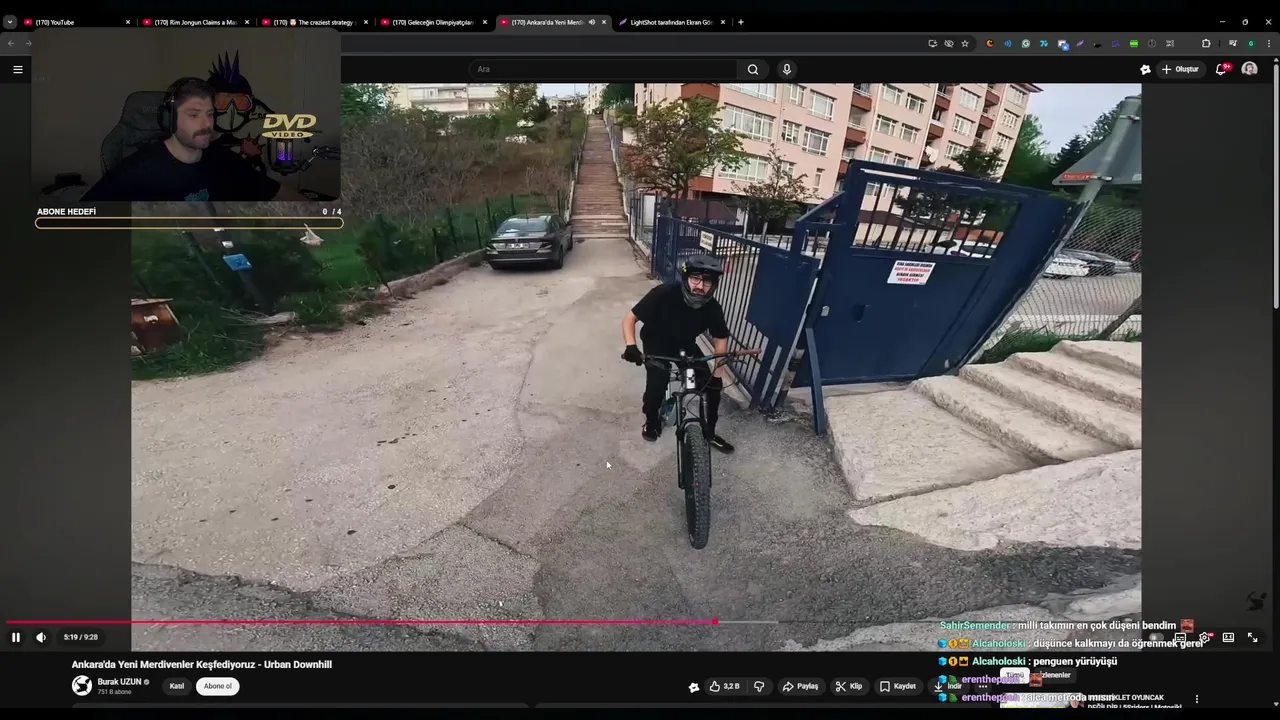This screenshot has width=1280, height=720.
Task: Switch to LightShot tarafından Ekran tab
Action: point(673,22)
